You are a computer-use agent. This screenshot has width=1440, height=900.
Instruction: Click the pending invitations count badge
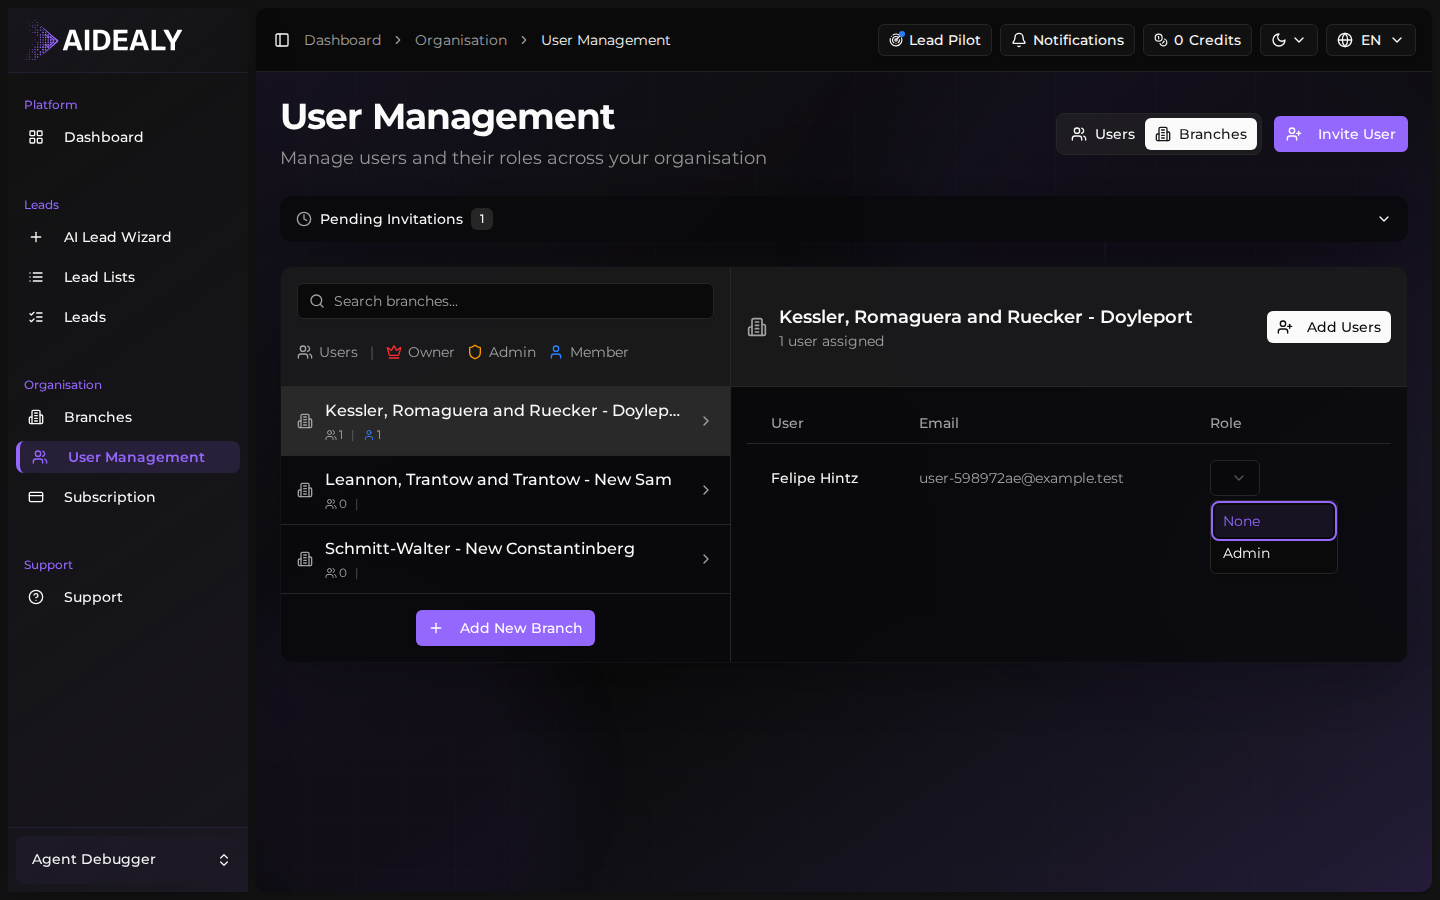482,219
